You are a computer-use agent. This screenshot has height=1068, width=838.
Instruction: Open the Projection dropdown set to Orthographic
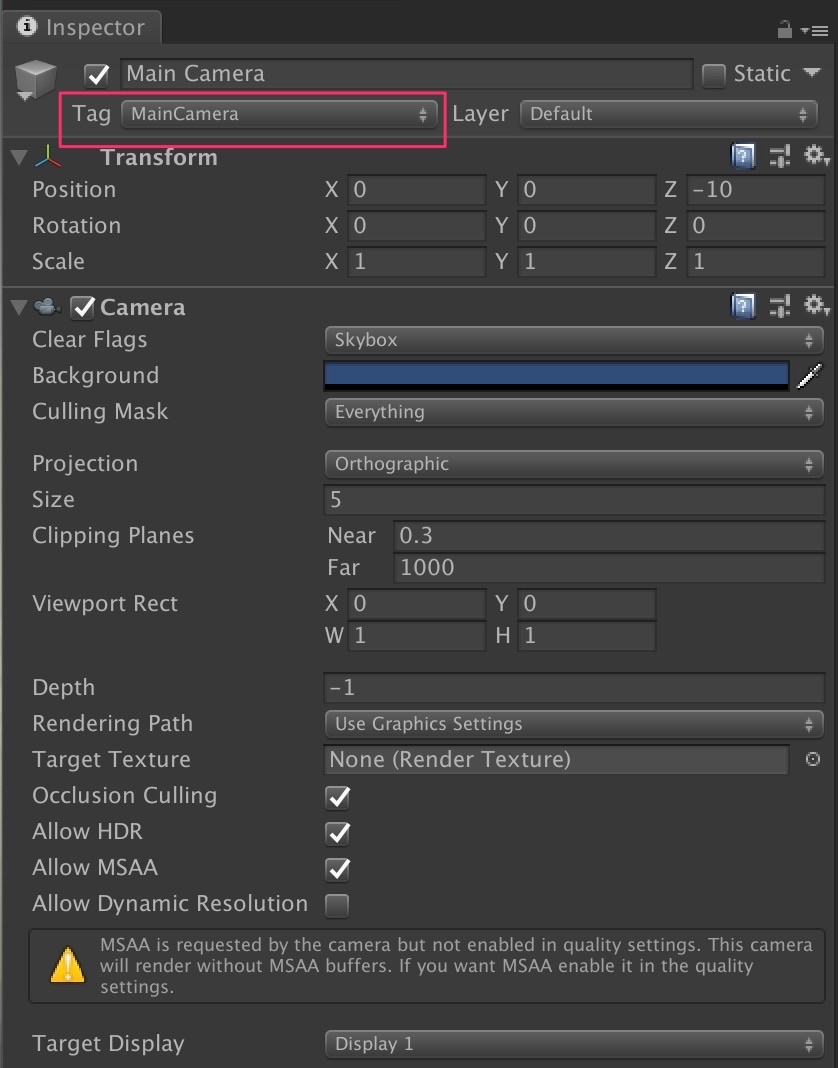(x=573, y=464)
